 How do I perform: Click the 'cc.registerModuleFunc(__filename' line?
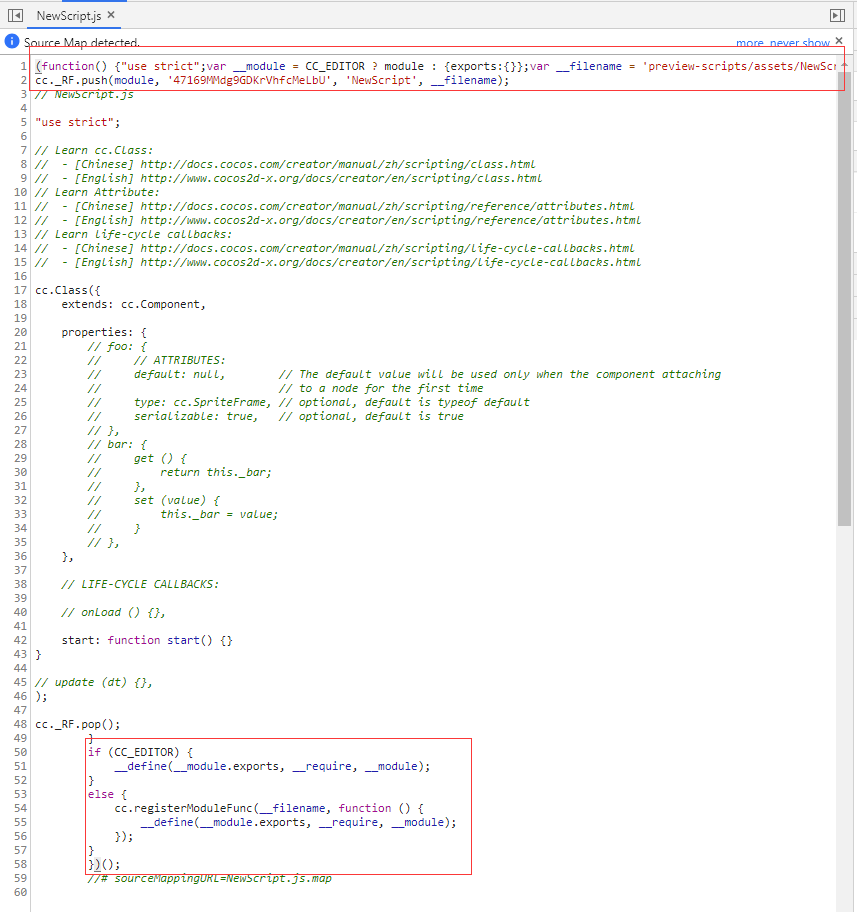[x=269, y=808]
